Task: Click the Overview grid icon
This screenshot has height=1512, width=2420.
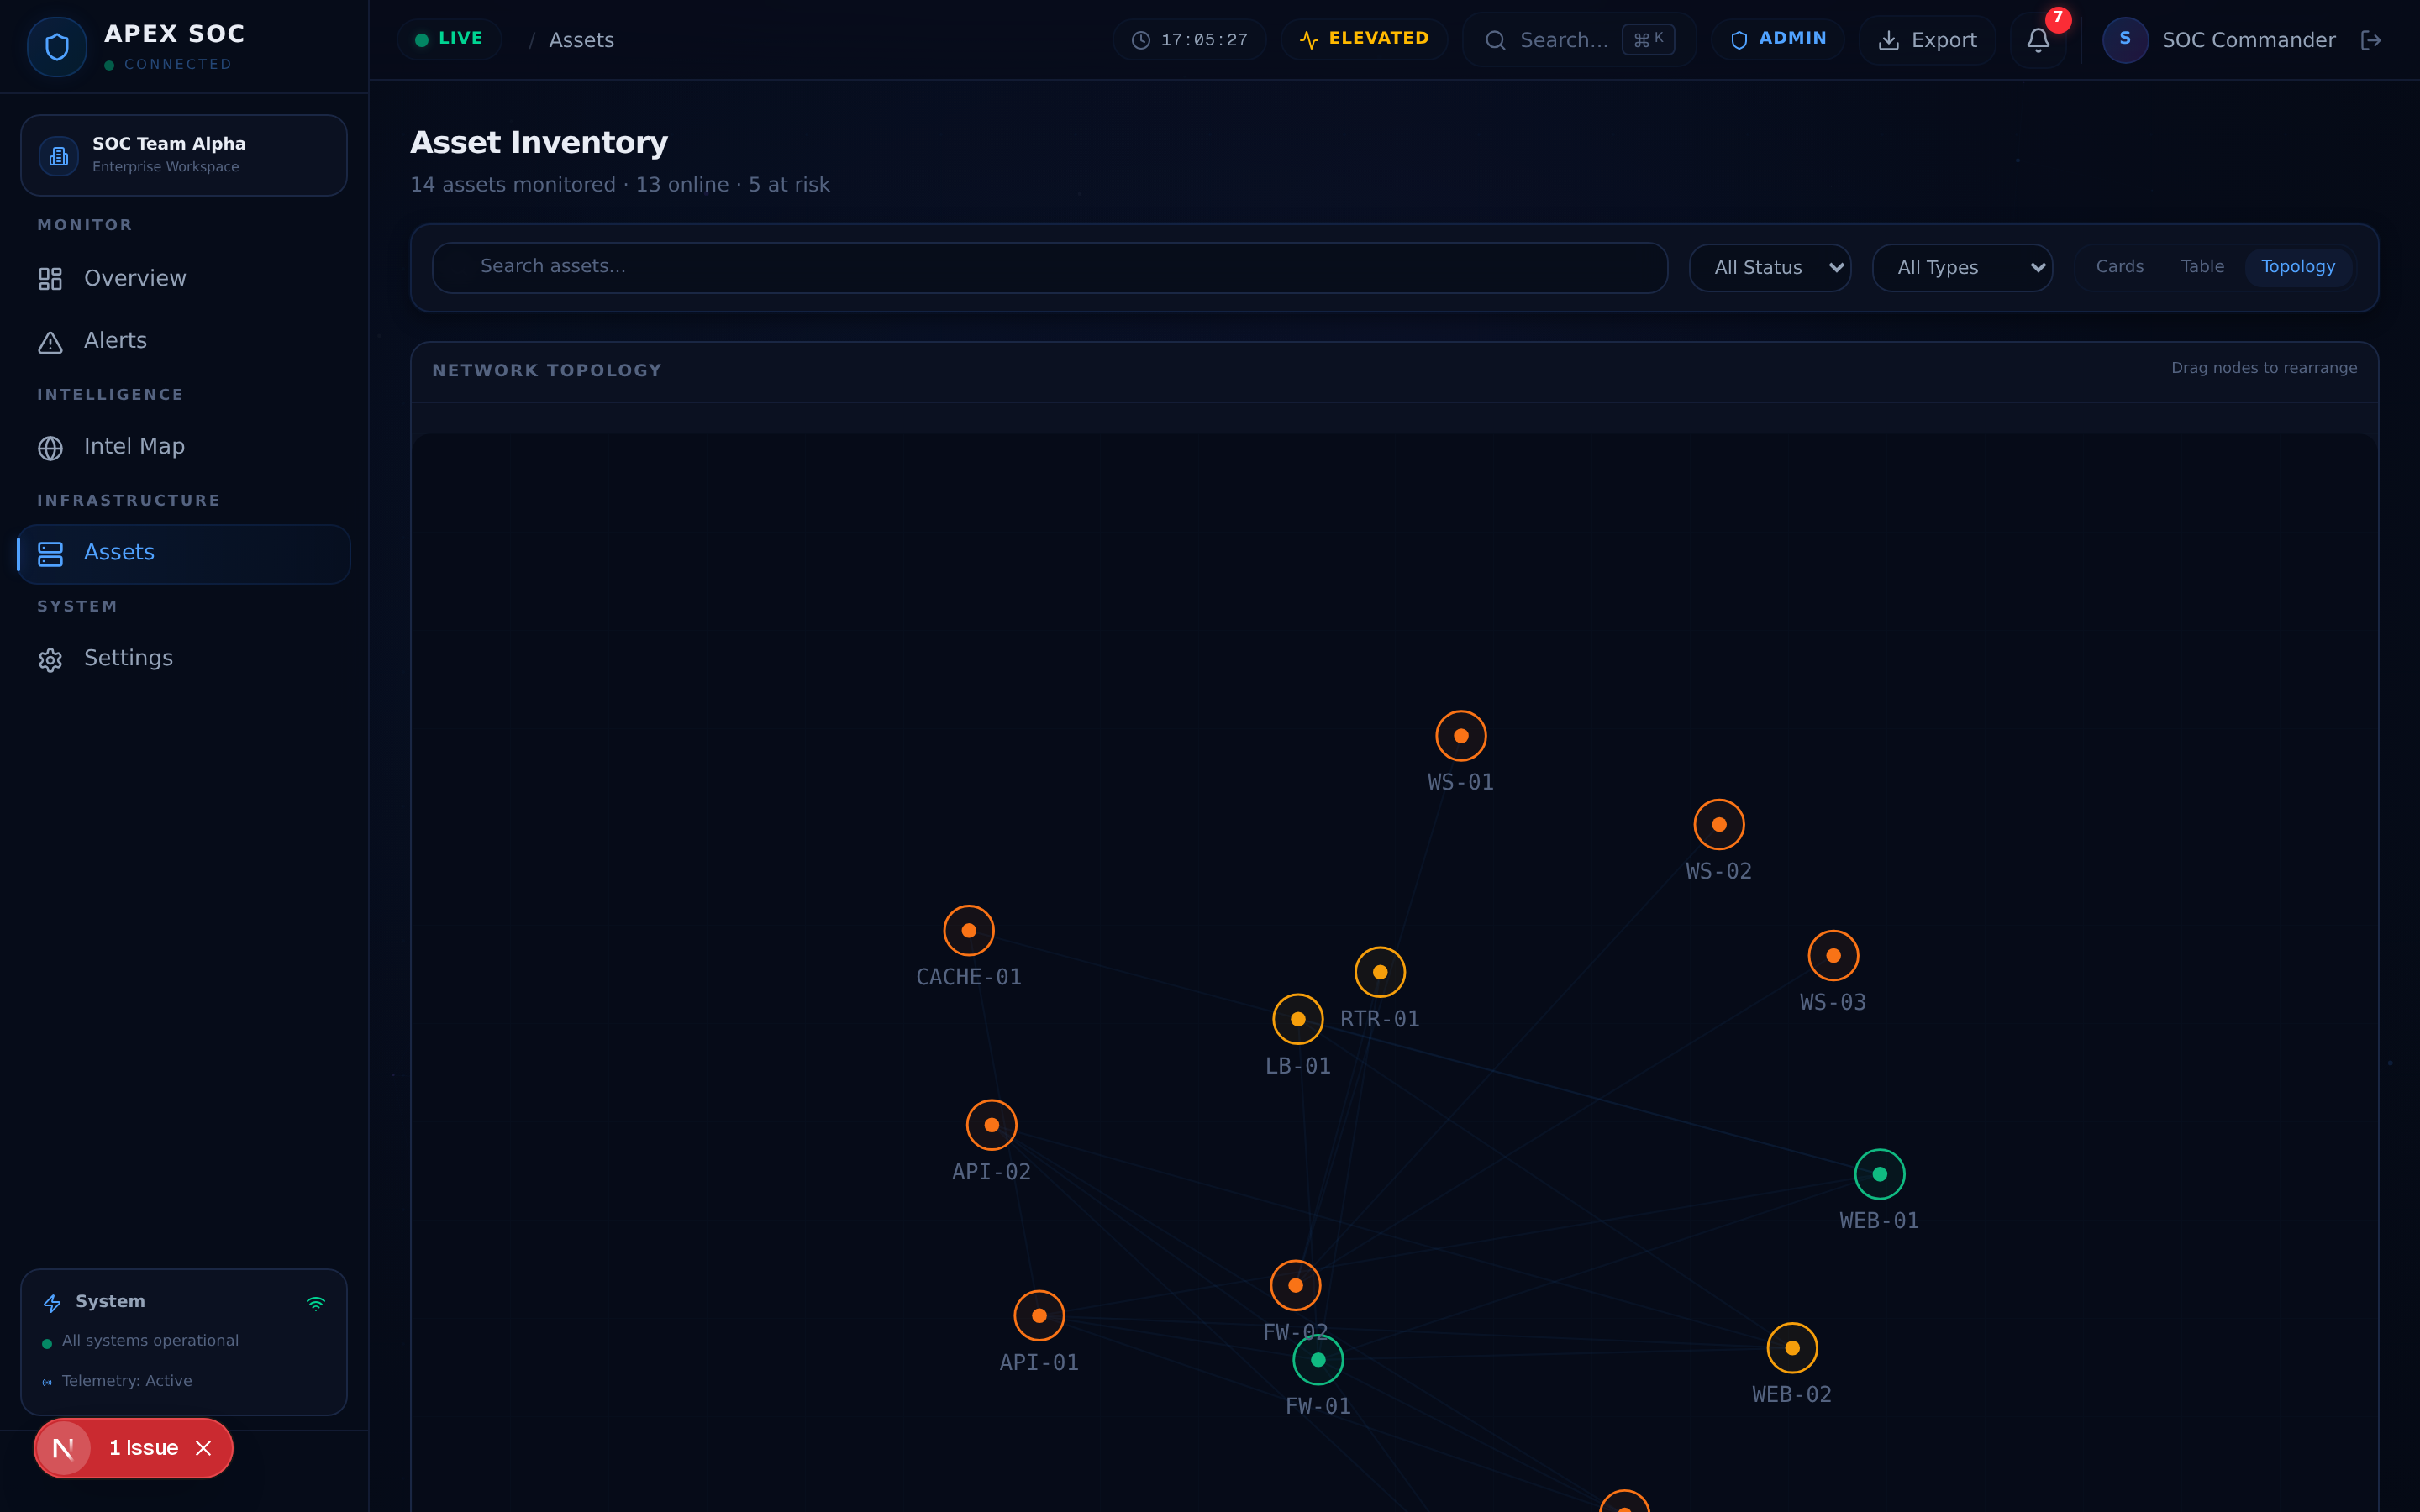Action: tap(50, 279)
